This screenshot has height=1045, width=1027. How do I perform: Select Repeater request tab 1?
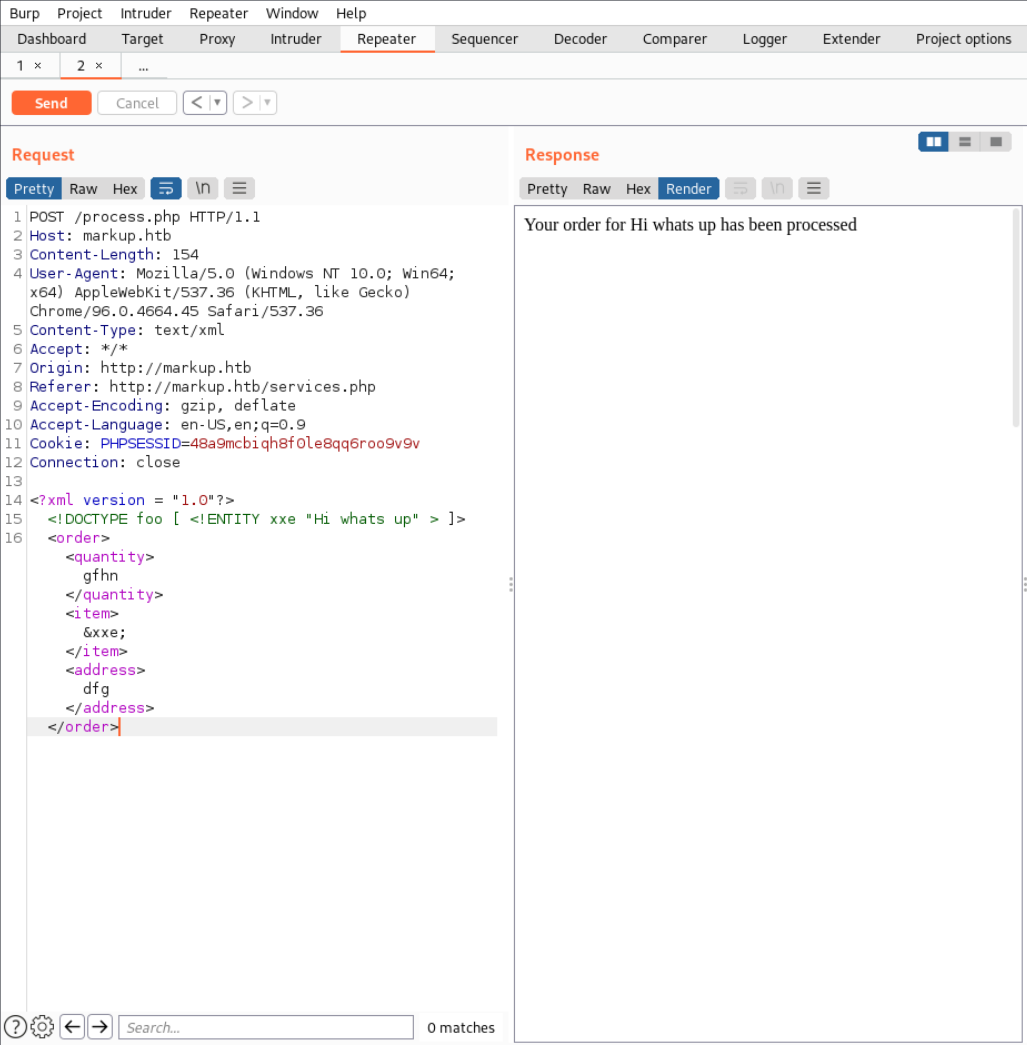click(20, 65)
